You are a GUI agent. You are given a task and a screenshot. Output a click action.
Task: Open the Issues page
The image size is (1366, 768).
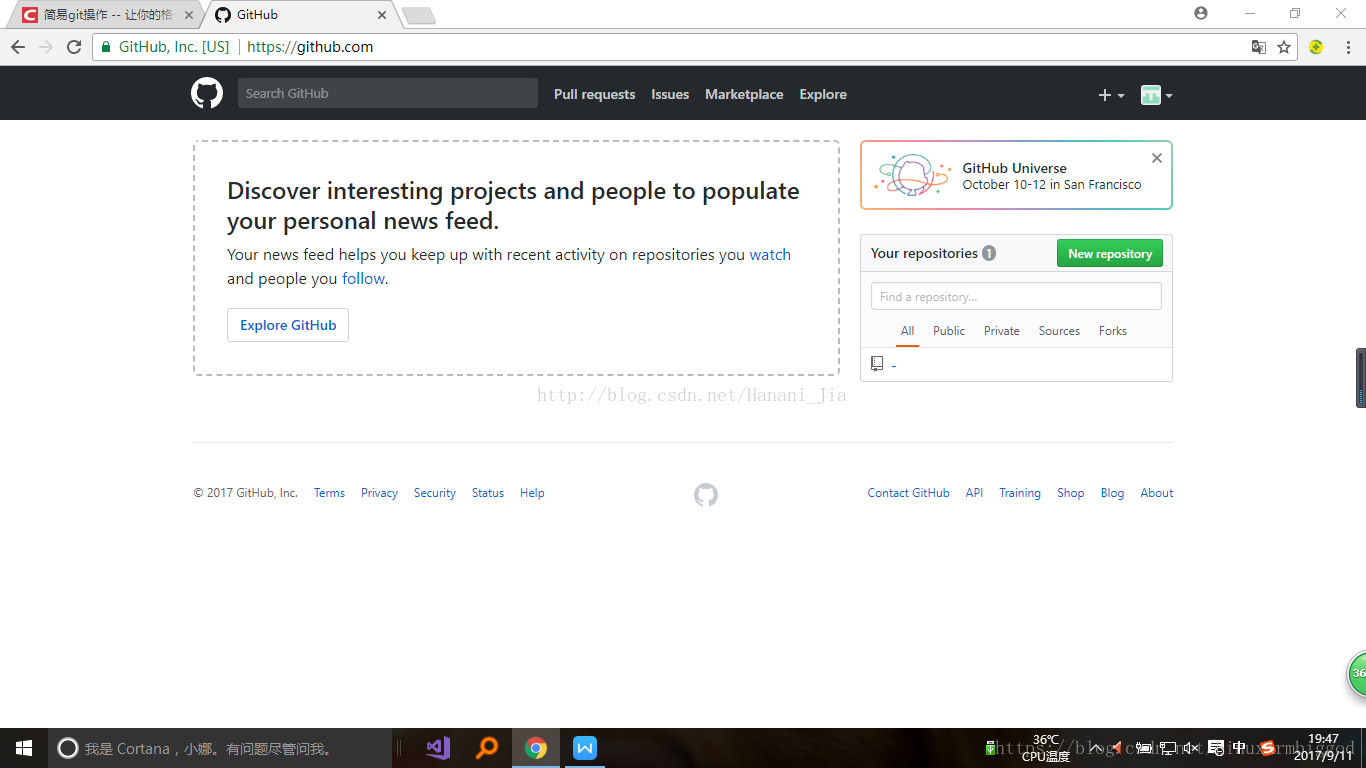[x=670, y=94]
